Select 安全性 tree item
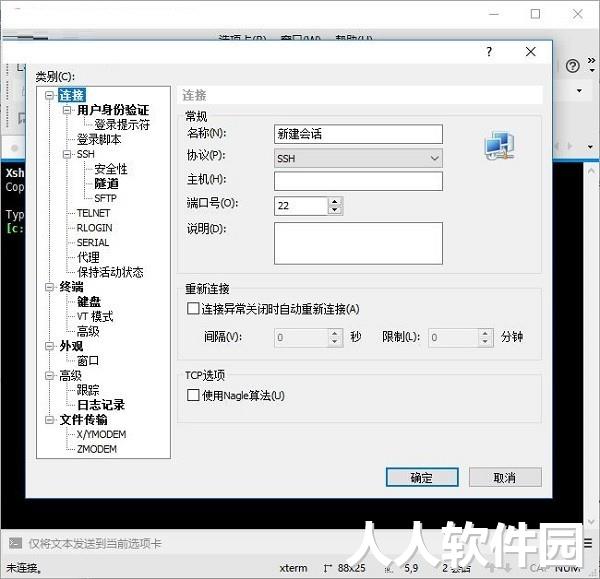This screenshot has height=579, width=600. tap(111, 169)
